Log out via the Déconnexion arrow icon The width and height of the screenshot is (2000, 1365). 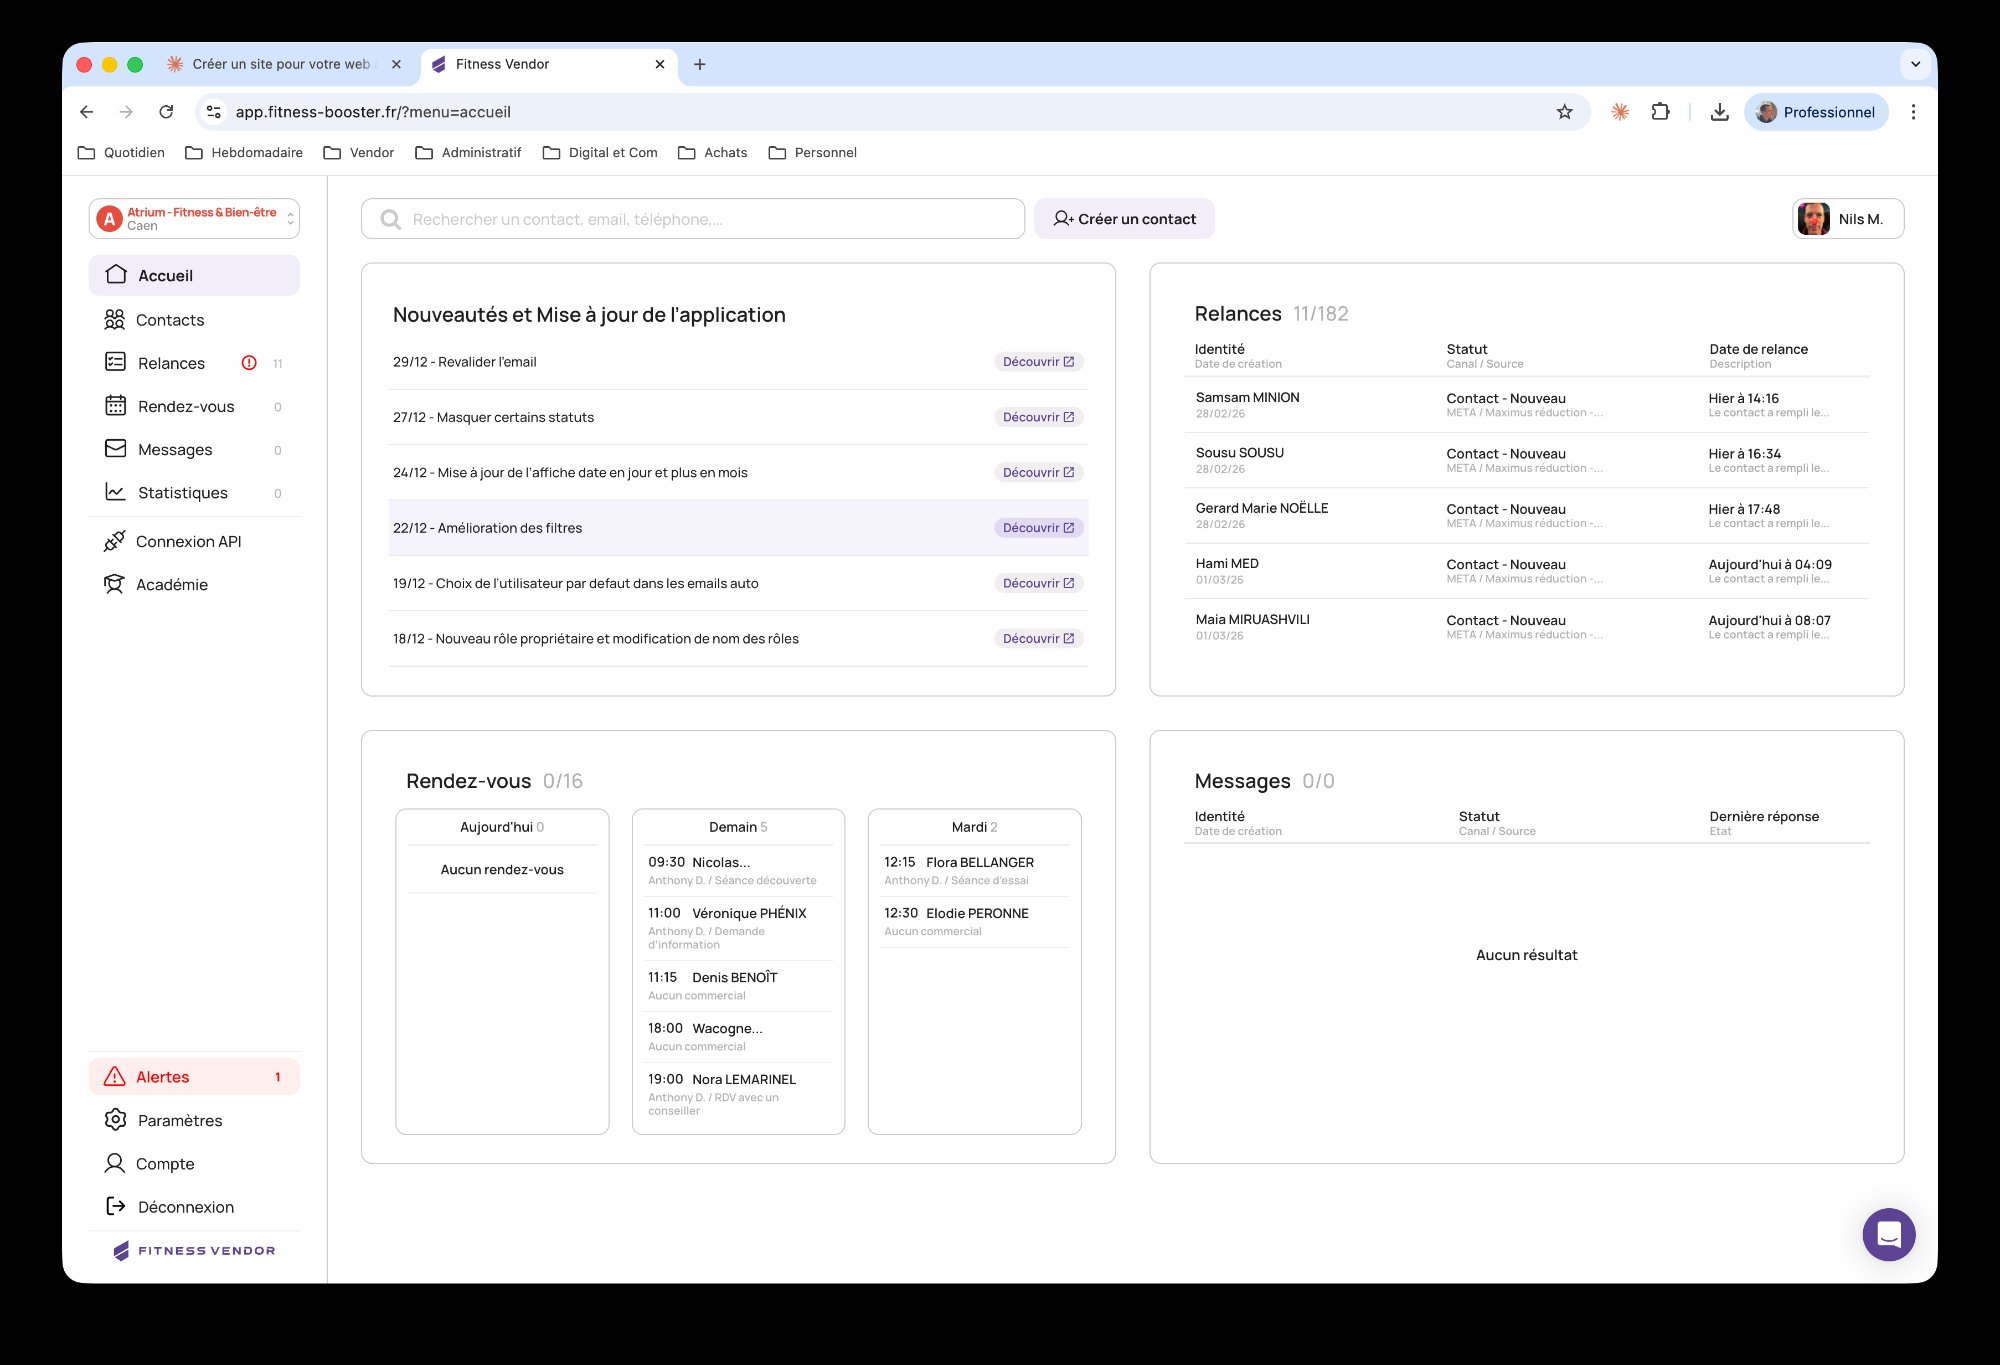point(115,1206)
